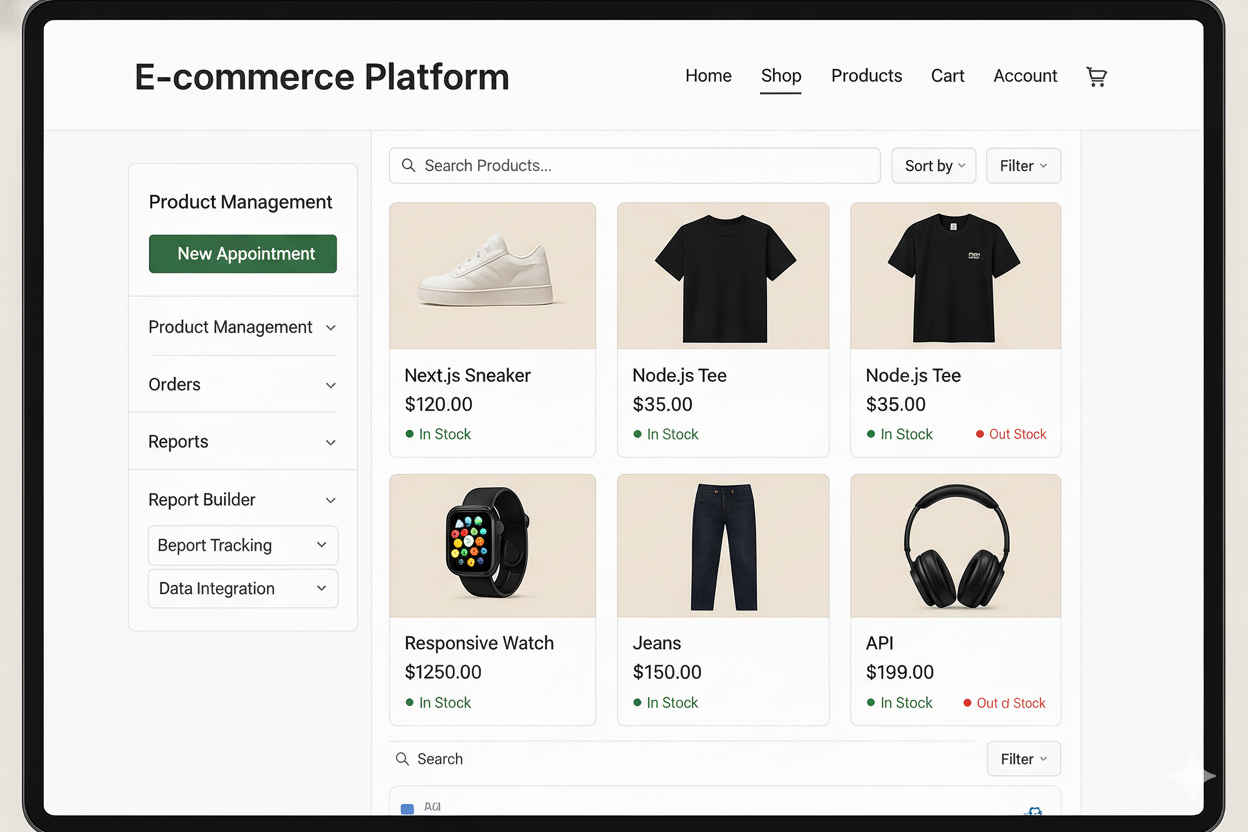Click the search icon in the bottom search bar
The height and width of the screenshot is (832, 1248).
(402, 759)
